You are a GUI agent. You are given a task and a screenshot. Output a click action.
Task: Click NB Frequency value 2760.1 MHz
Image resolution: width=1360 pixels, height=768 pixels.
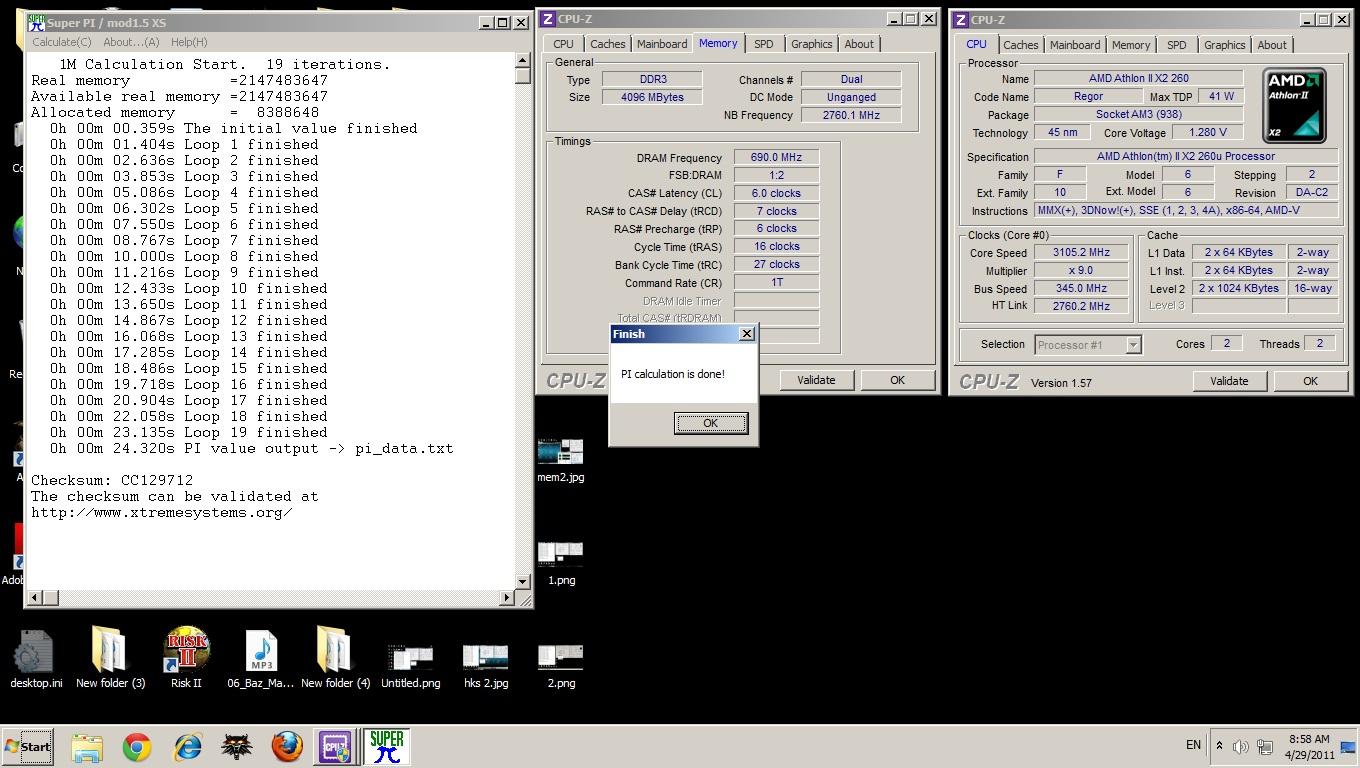point(851,115)
